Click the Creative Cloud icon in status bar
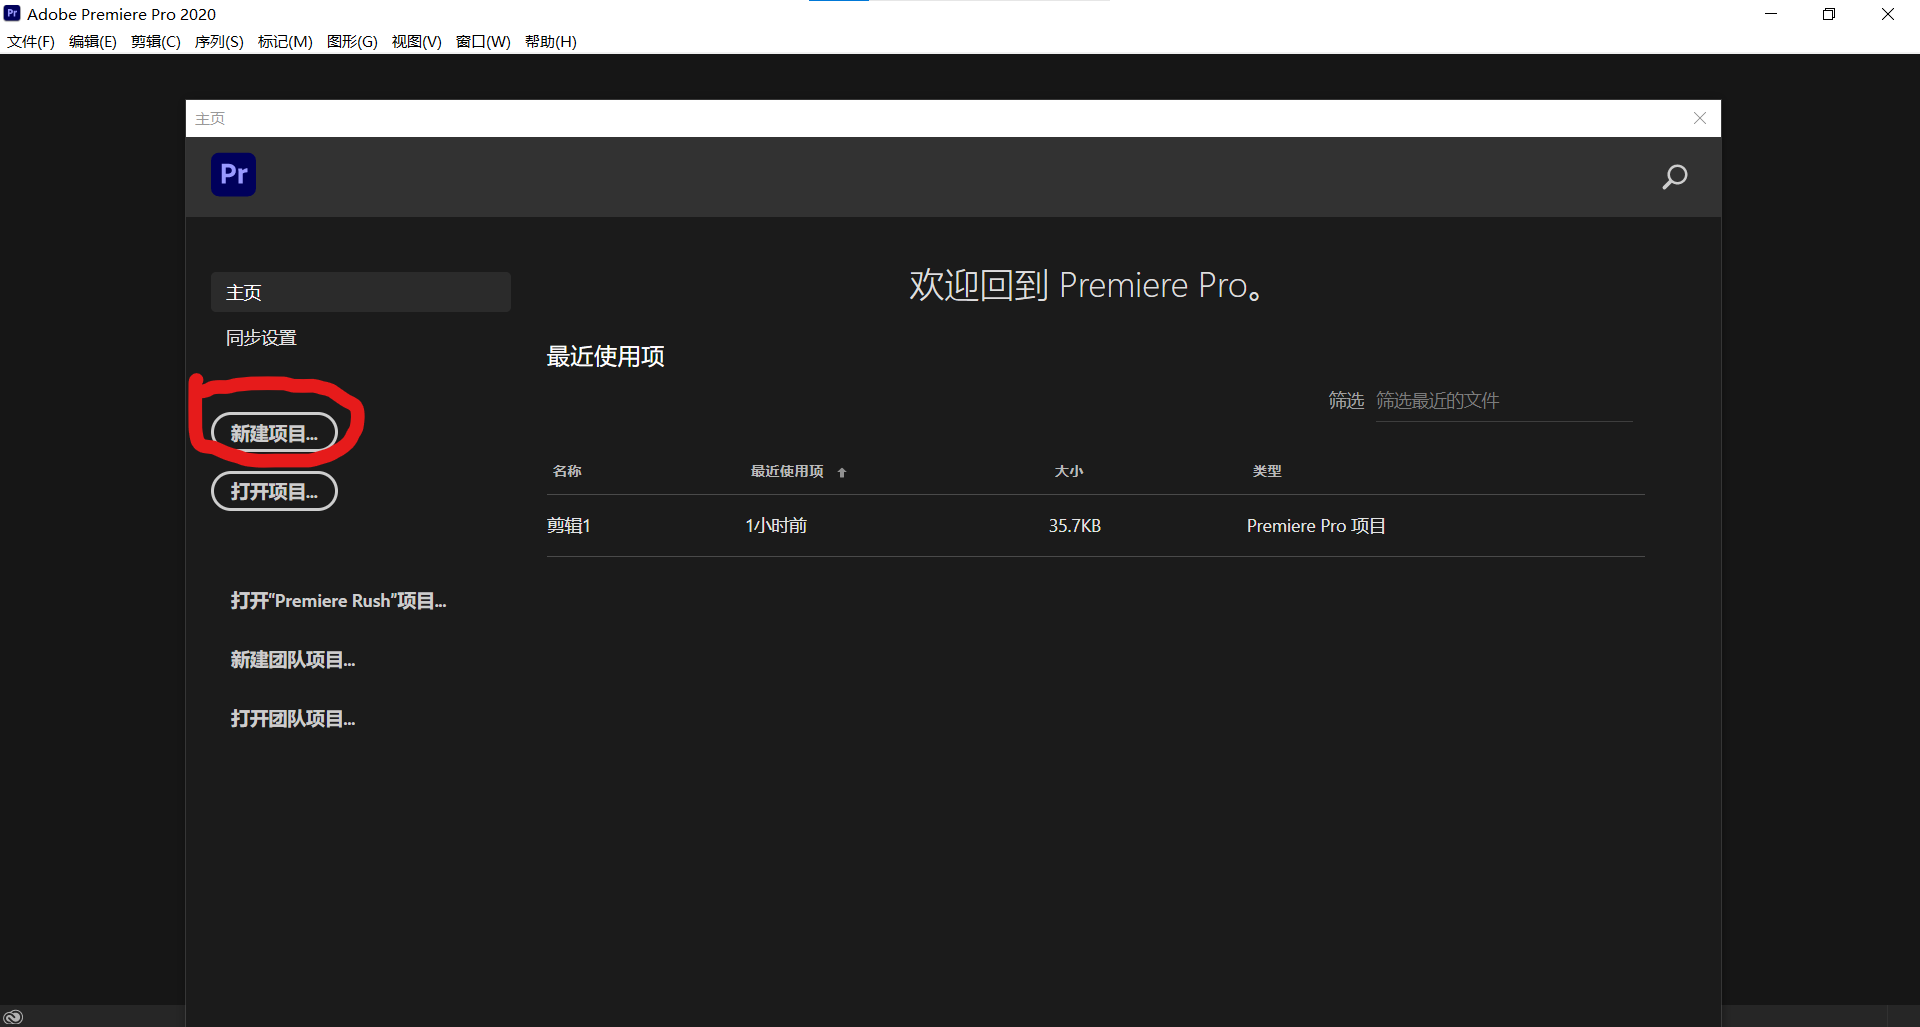The height and width of the screenshot is (1027, 1920). (x=13, y=1016)
